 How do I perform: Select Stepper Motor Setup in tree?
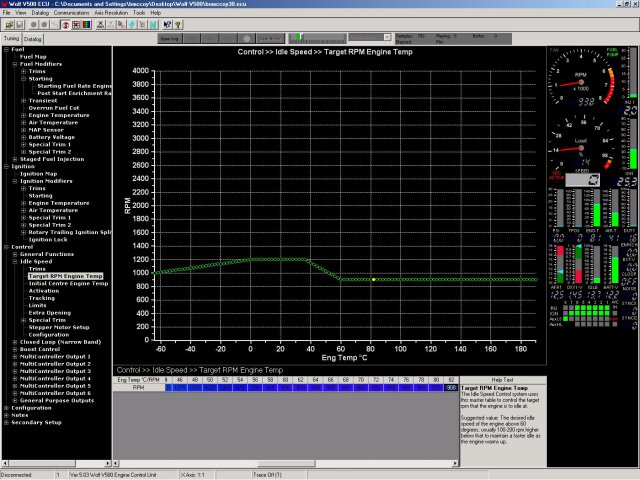click(x=59, y=327)
